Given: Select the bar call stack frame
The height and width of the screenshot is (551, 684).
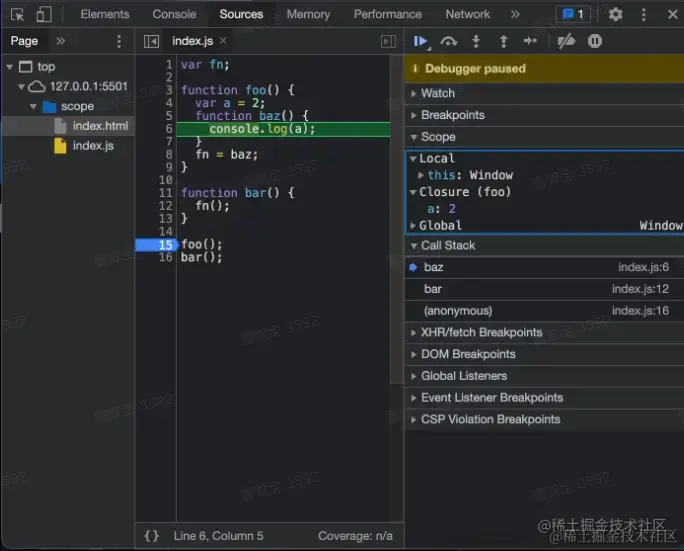Looking at the screenshot, I should [x=544, y=289].
